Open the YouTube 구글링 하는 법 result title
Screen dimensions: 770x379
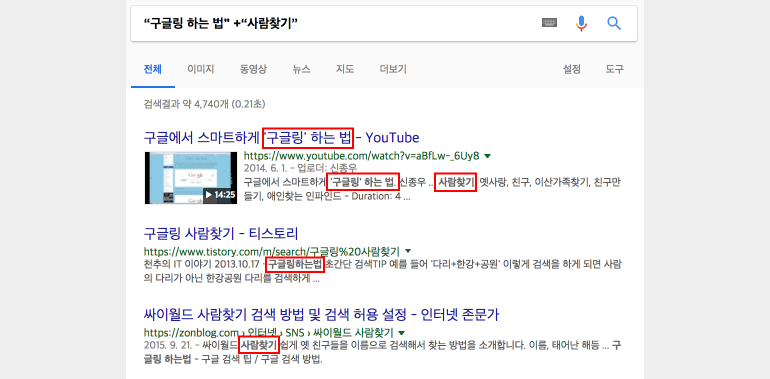click(x=281, y=137)
